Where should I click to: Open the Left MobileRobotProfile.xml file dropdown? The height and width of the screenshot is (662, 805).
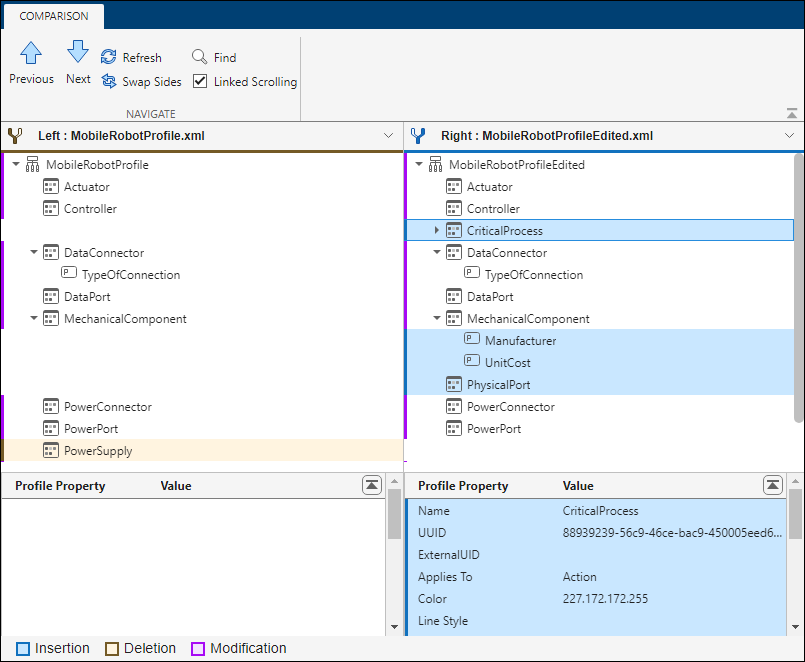[x=390, y=135]
